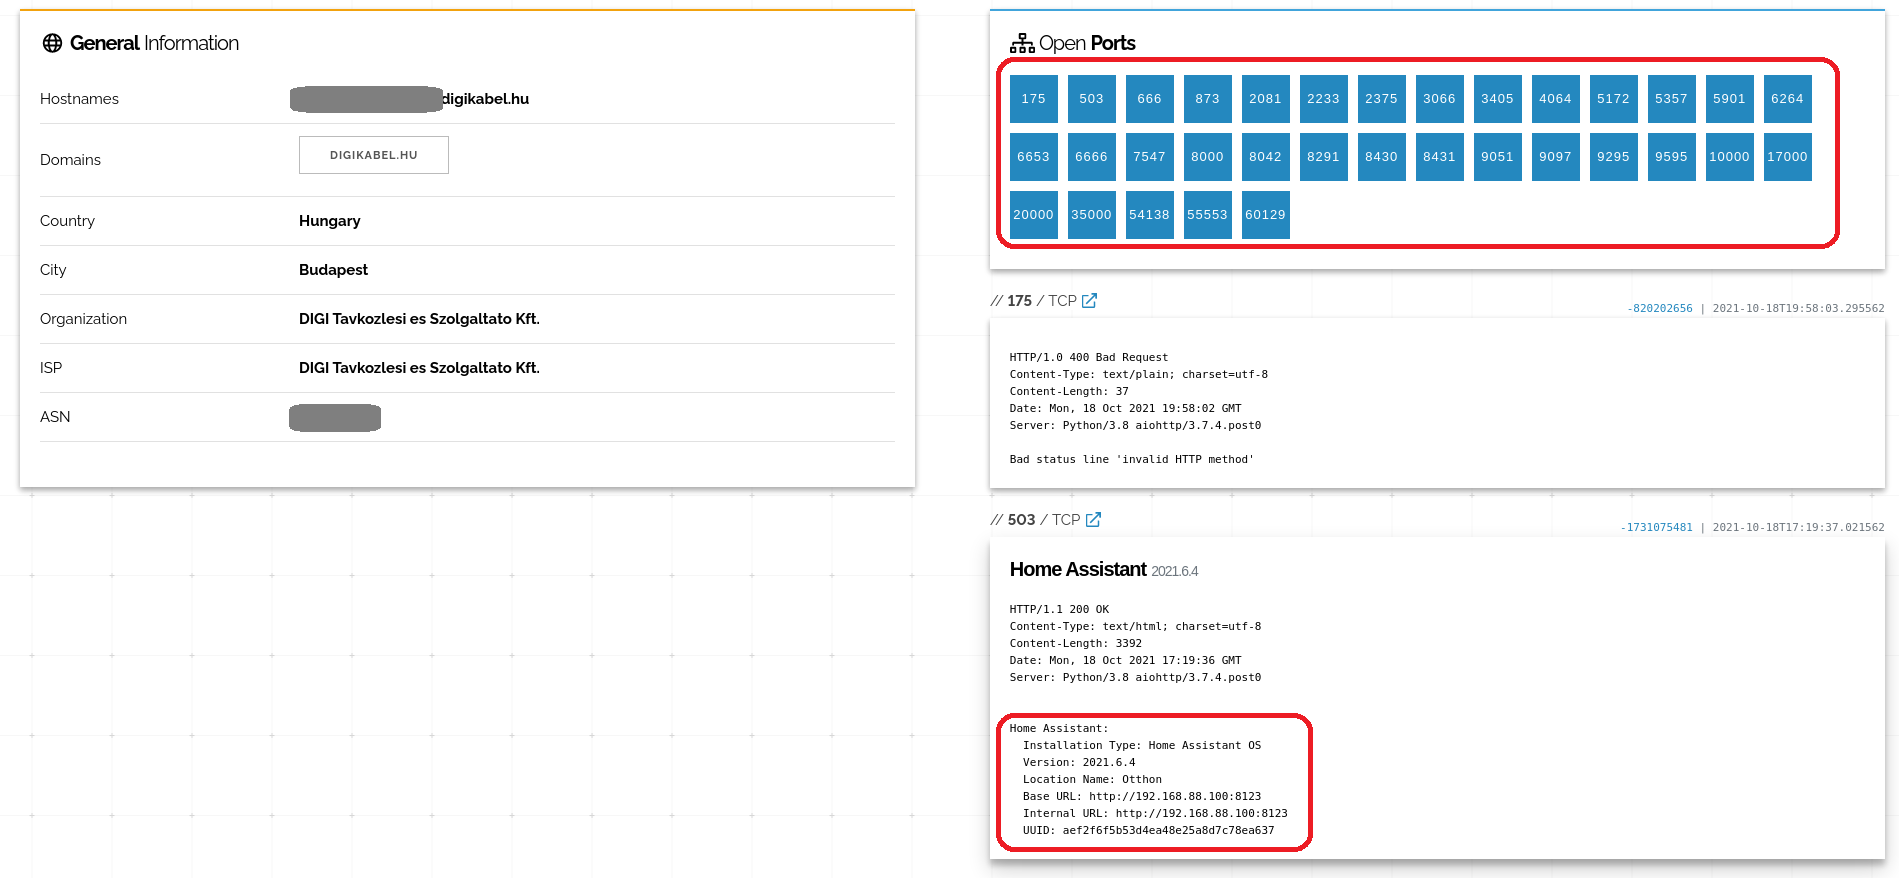Jump to port 8000
1899x878 pixels.
[1208, 157]
